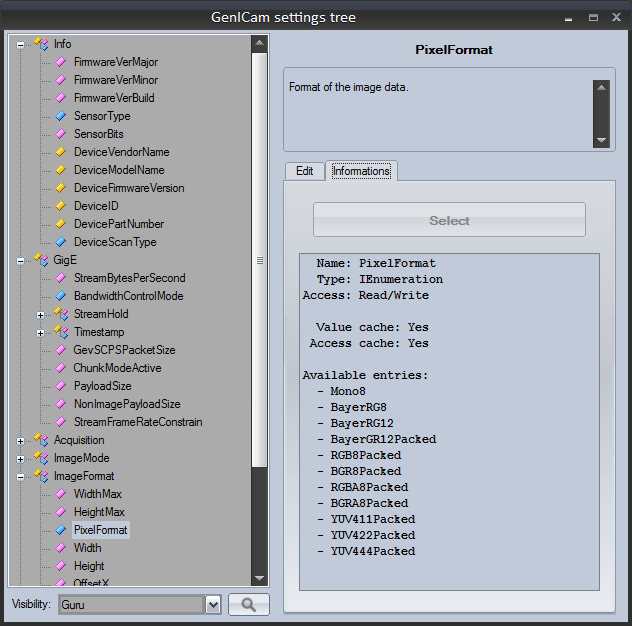The image size is (632, 626).
Task: Click the pencil icon beside FirmwareVerMajor
Action: point(61,62)
